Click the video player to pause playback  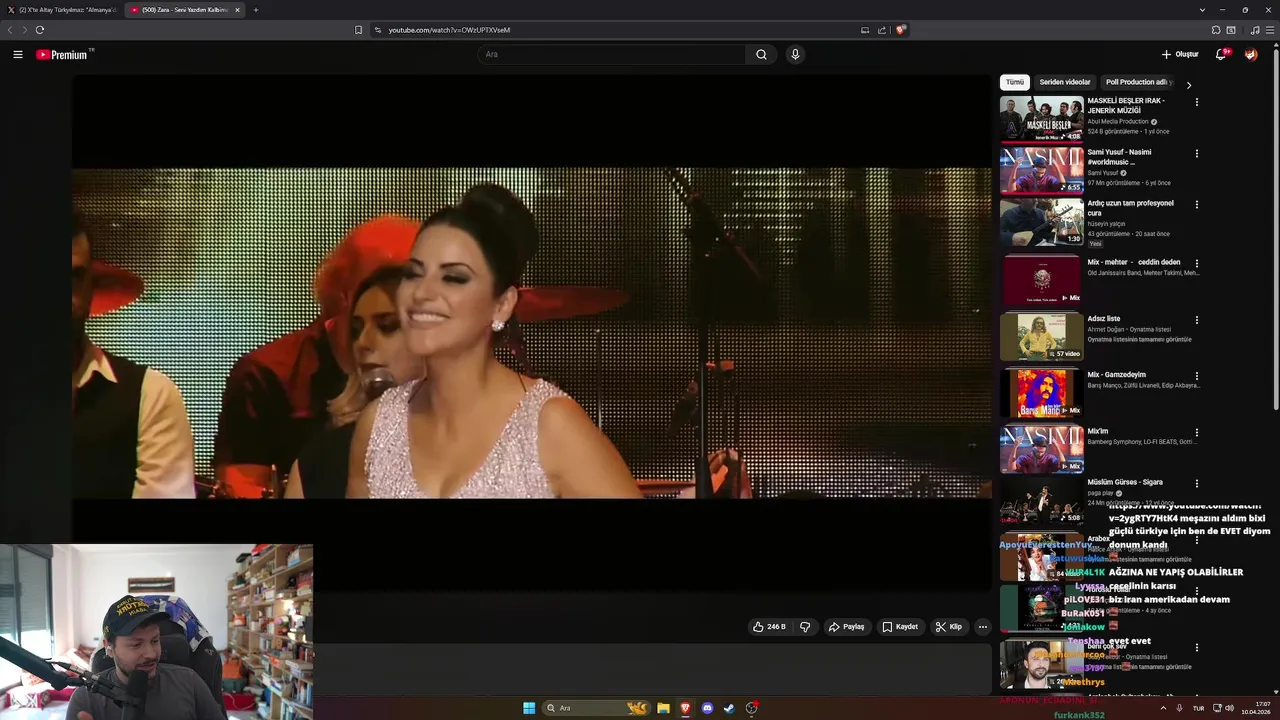(532, 333)
